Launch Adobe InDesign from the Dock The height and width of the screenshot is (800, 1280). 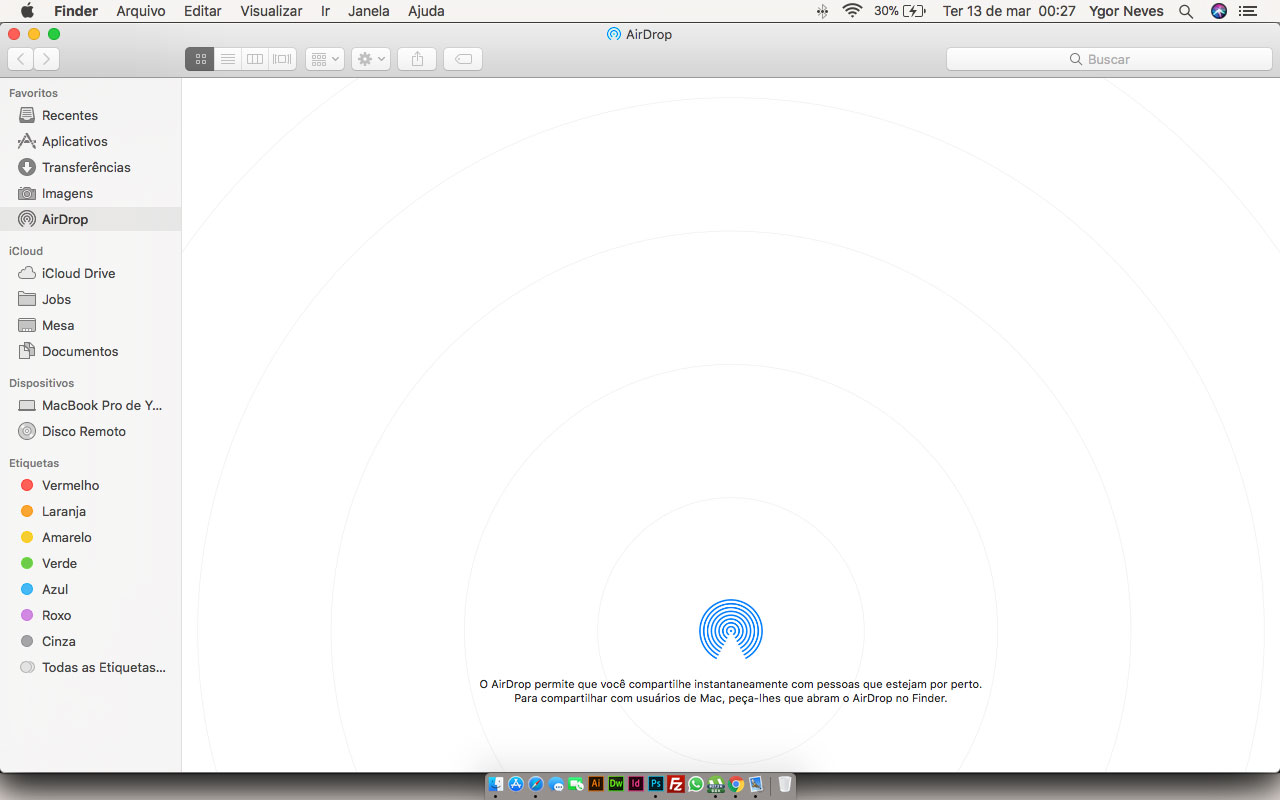[636, 784]
